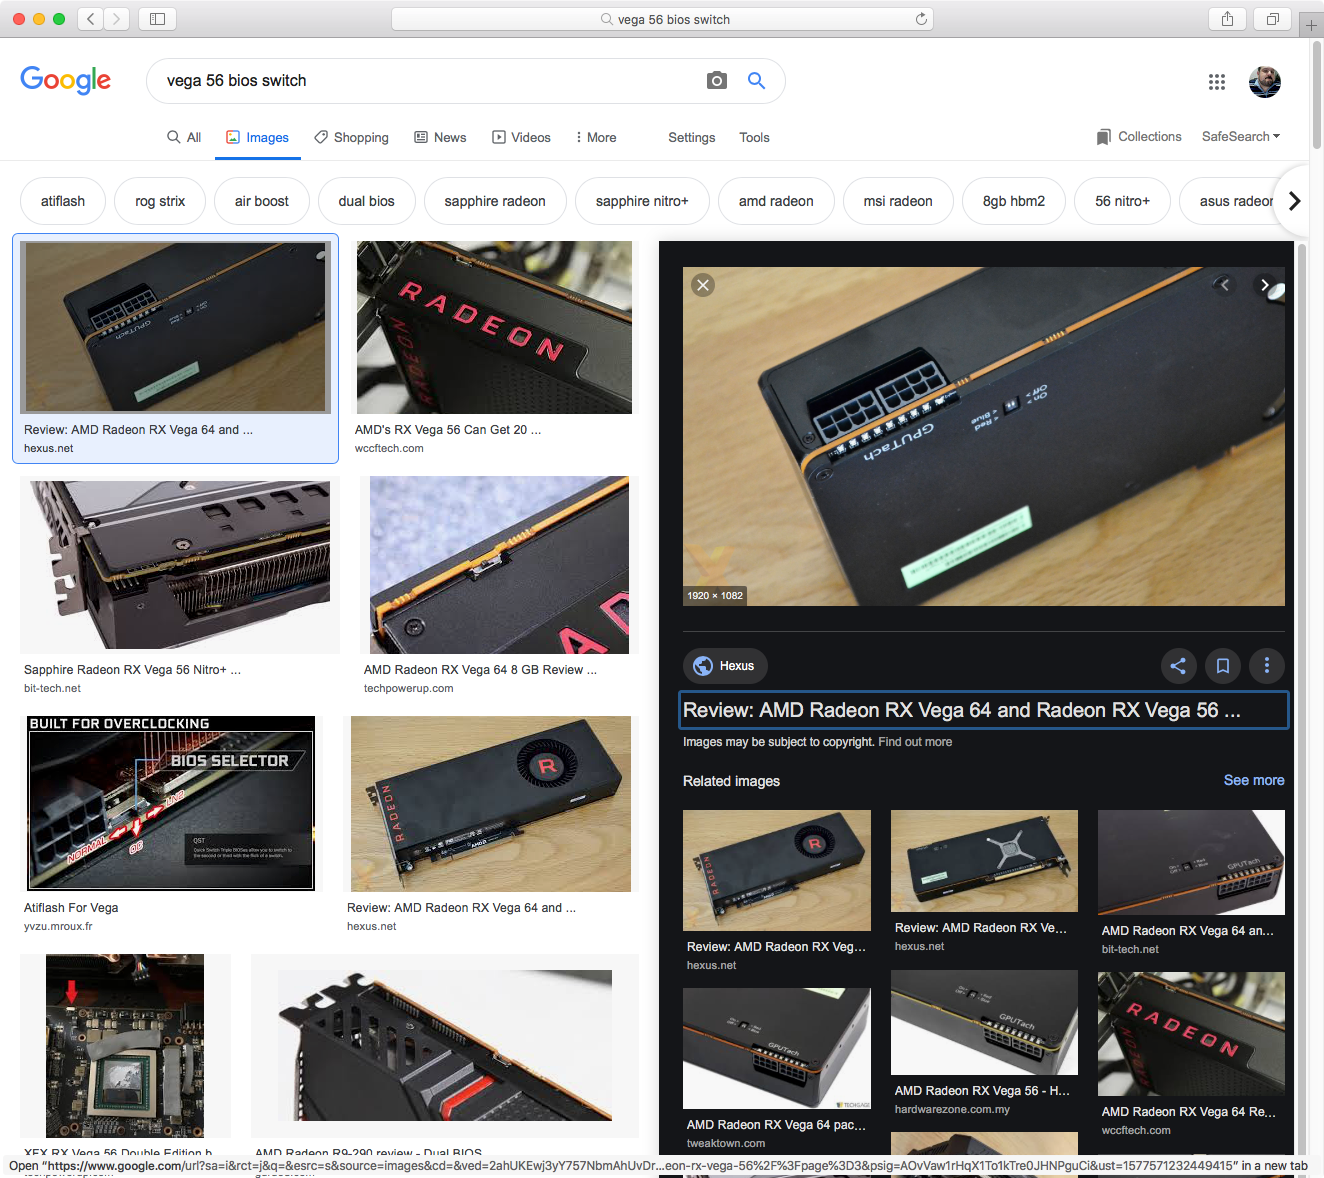The image size is (1324, 1178).
Task: Close the image preview panel
Action: [x=703, y=285]
